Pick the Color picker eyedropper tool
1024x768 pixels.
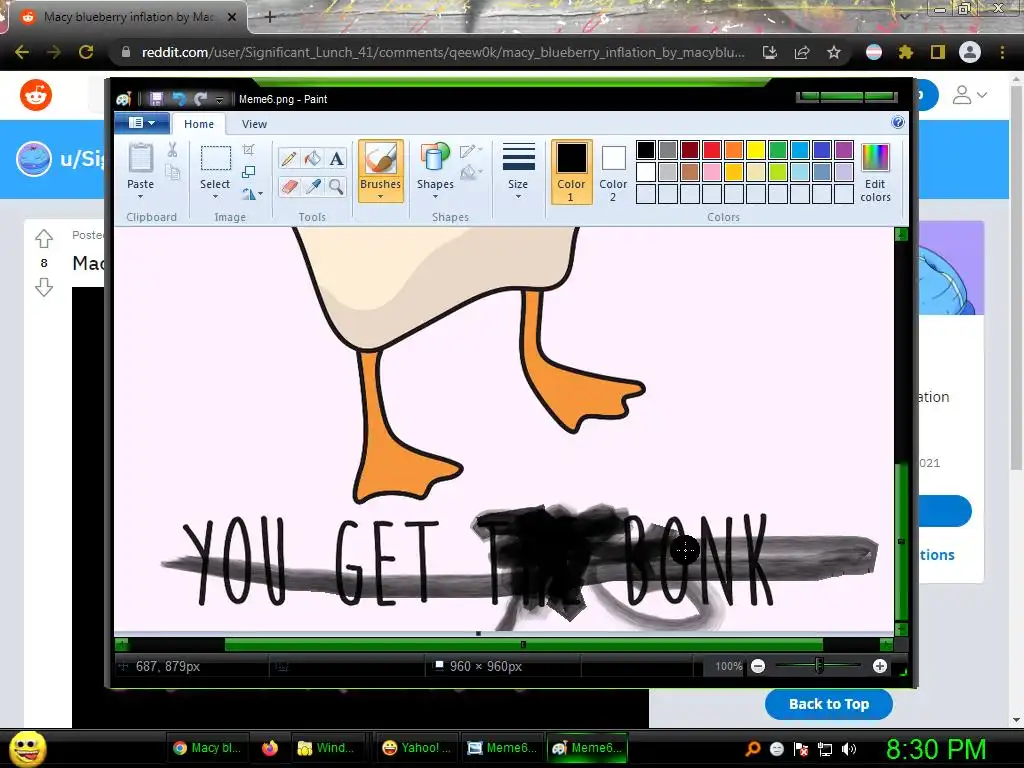[312, 187]
